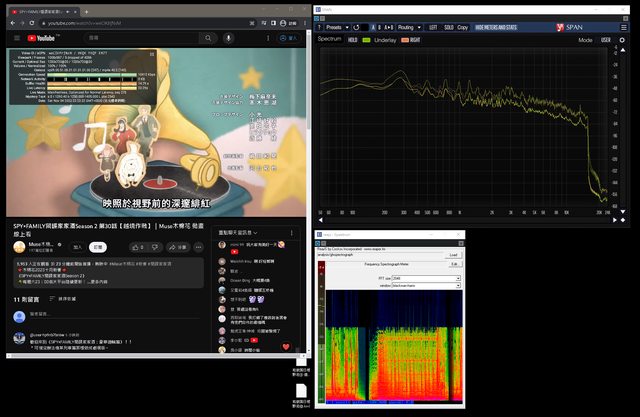Screen dimensions: 640x417
Task: Open SPAN hamburger menu icon
Action: click(624, 27)
